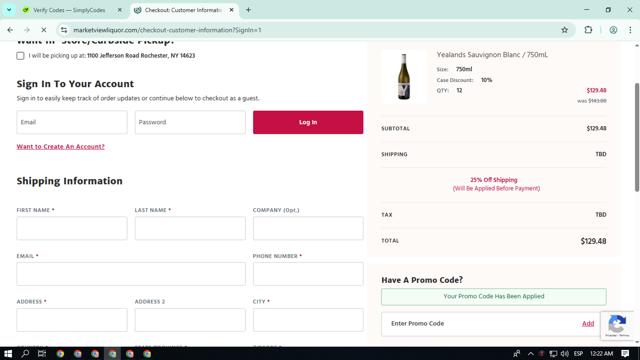Switch to Verify Codes SimplyCodes tab
Image resolution: width=640 pixels, height=360 pixels.
69,10
